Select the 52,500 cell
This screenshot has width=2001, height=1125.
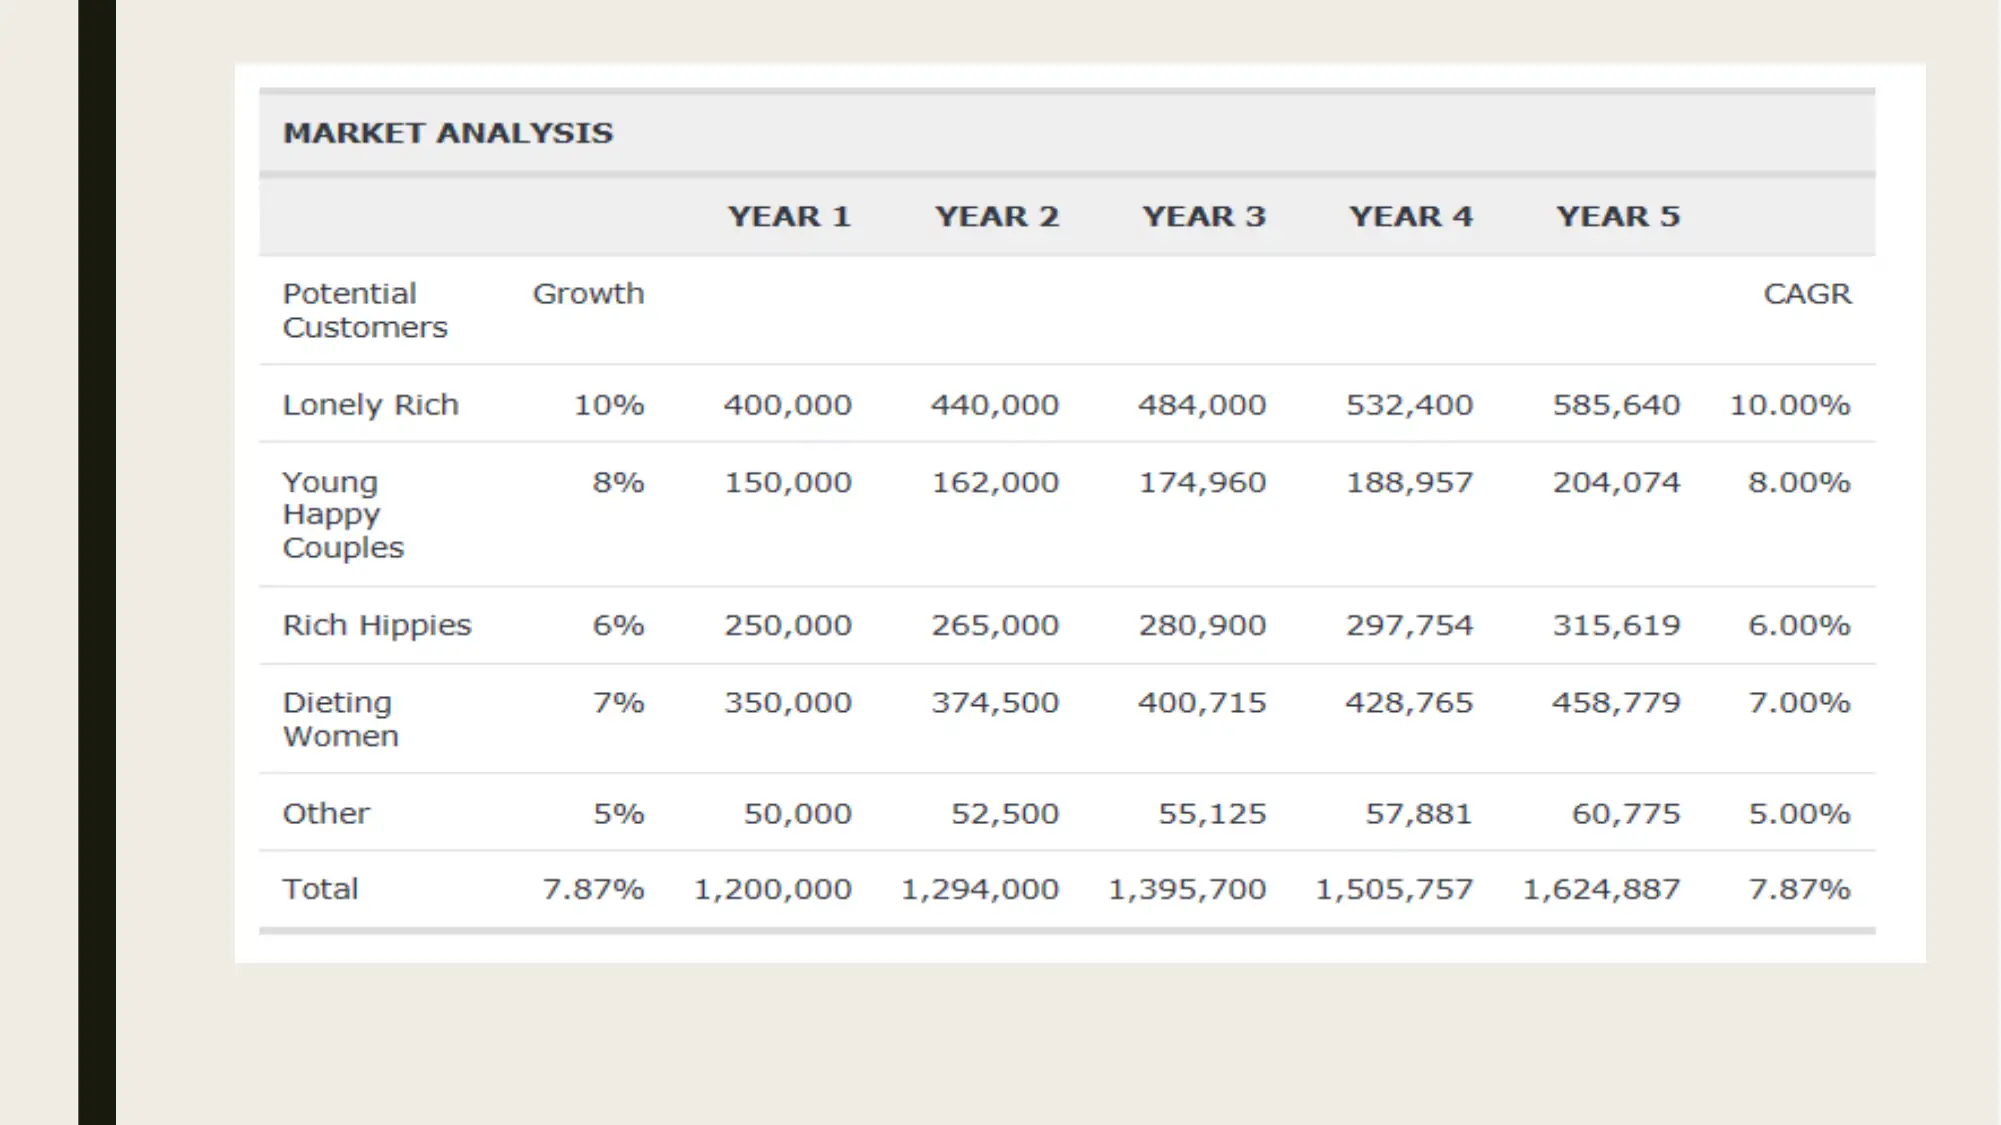point(1004,813)
